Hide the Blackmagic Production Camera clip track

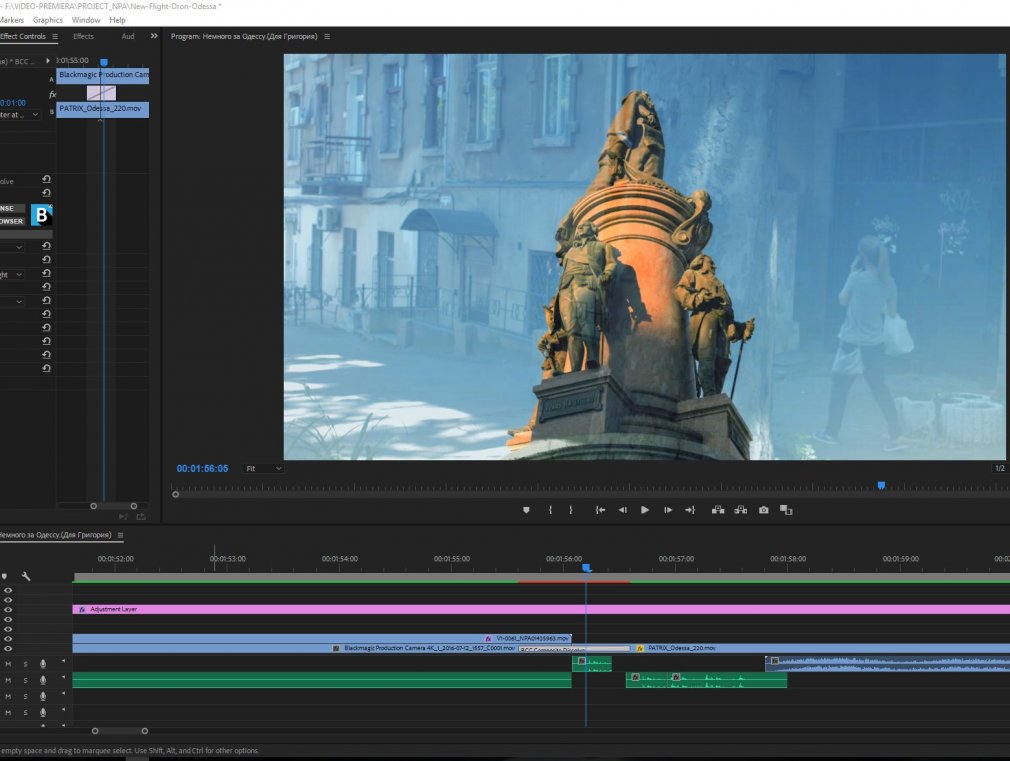point(8,648)
